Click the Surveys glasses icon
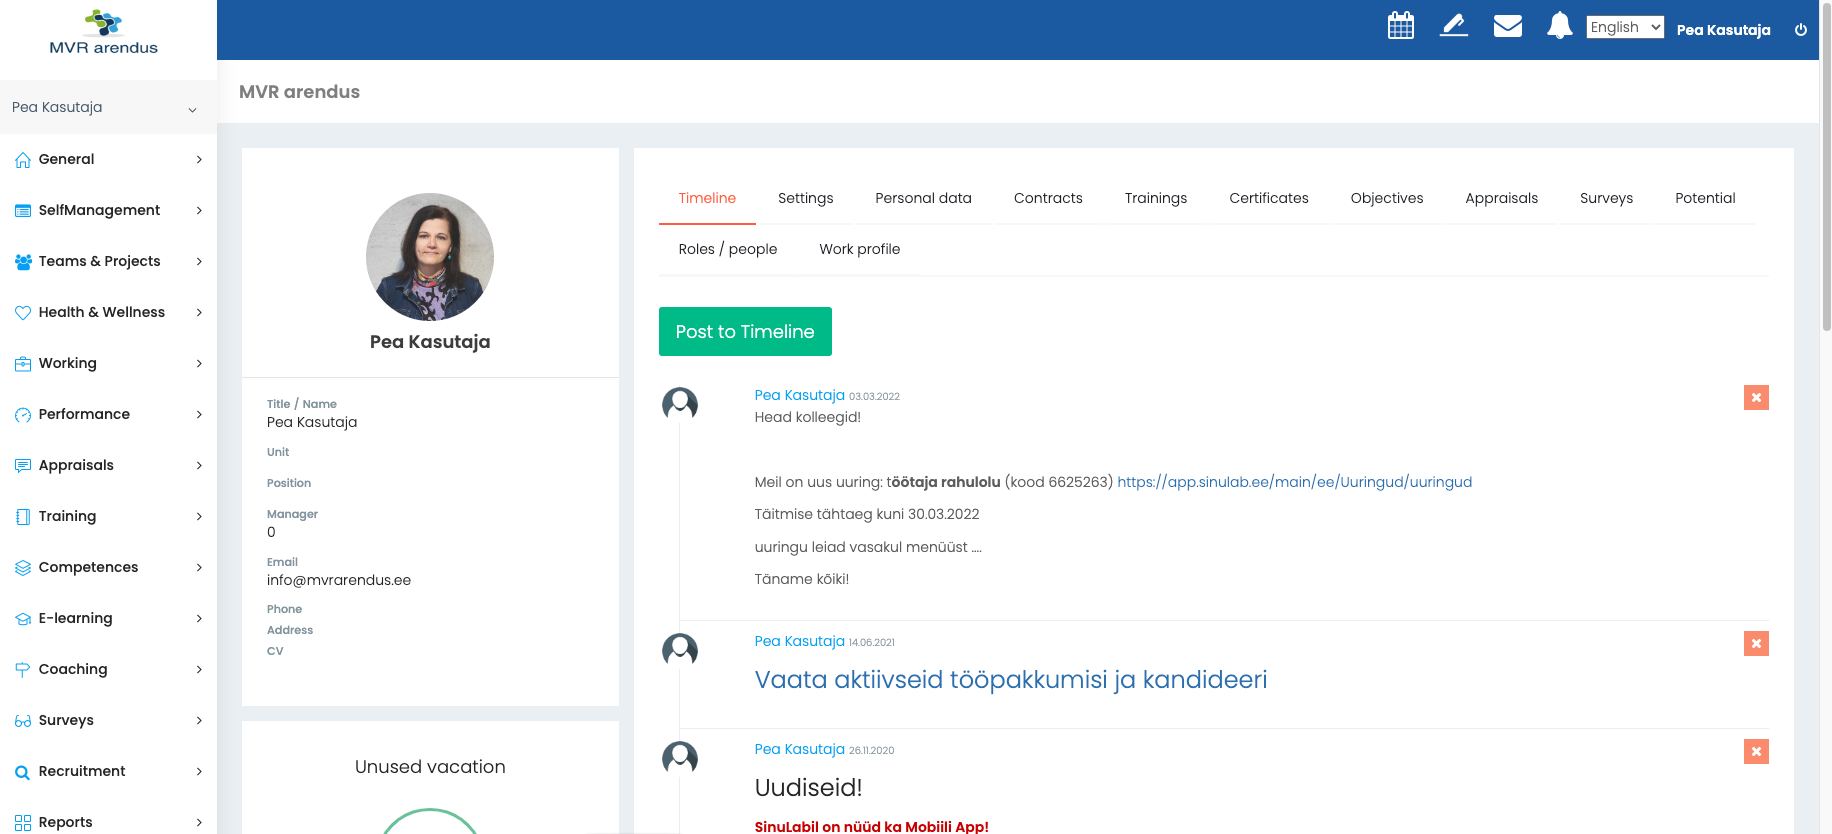The height and width of the screenshot is (834, 1832). tap(23, 721)
